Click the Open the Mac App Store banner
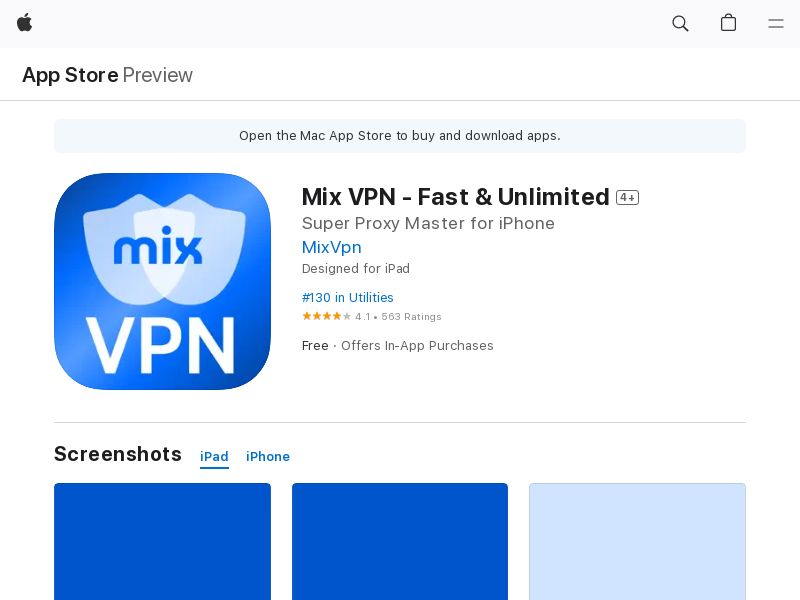The width and height of the screenshot is (800, 600). [400, 136]
